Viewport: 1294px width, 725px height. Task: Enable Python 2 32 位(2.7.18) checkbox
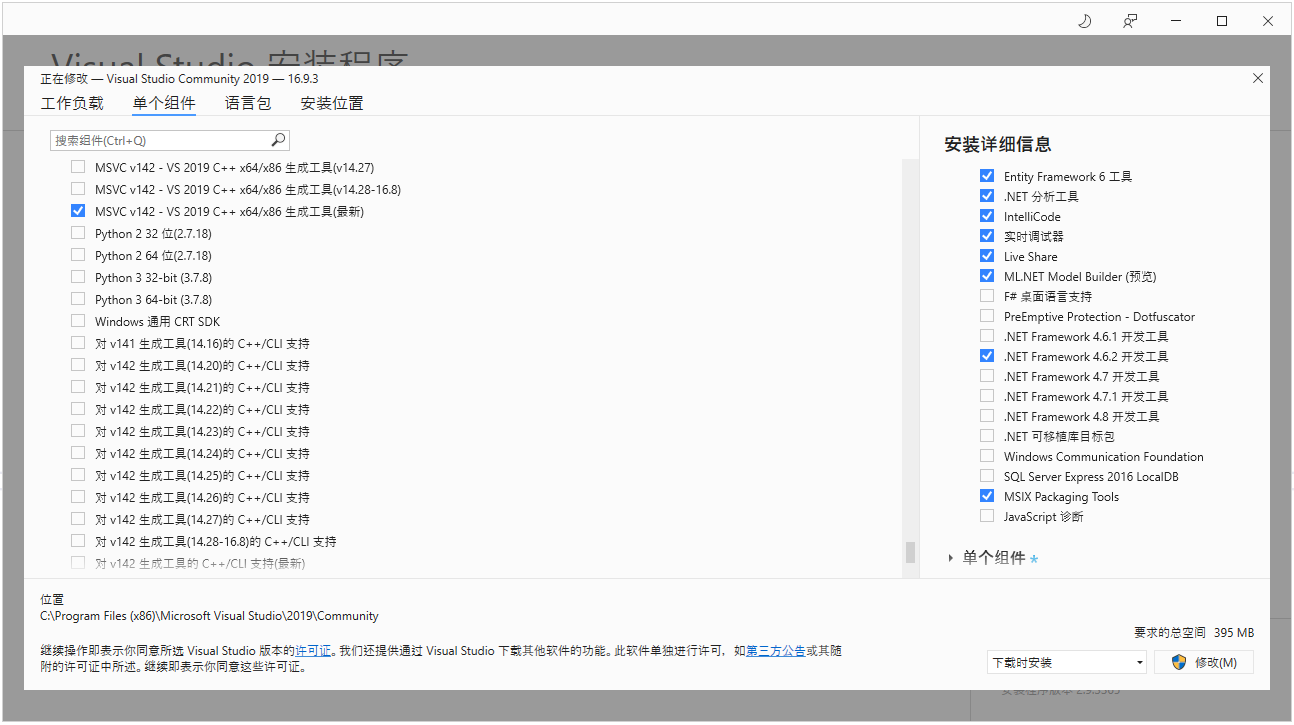click(x=78, y=233)
